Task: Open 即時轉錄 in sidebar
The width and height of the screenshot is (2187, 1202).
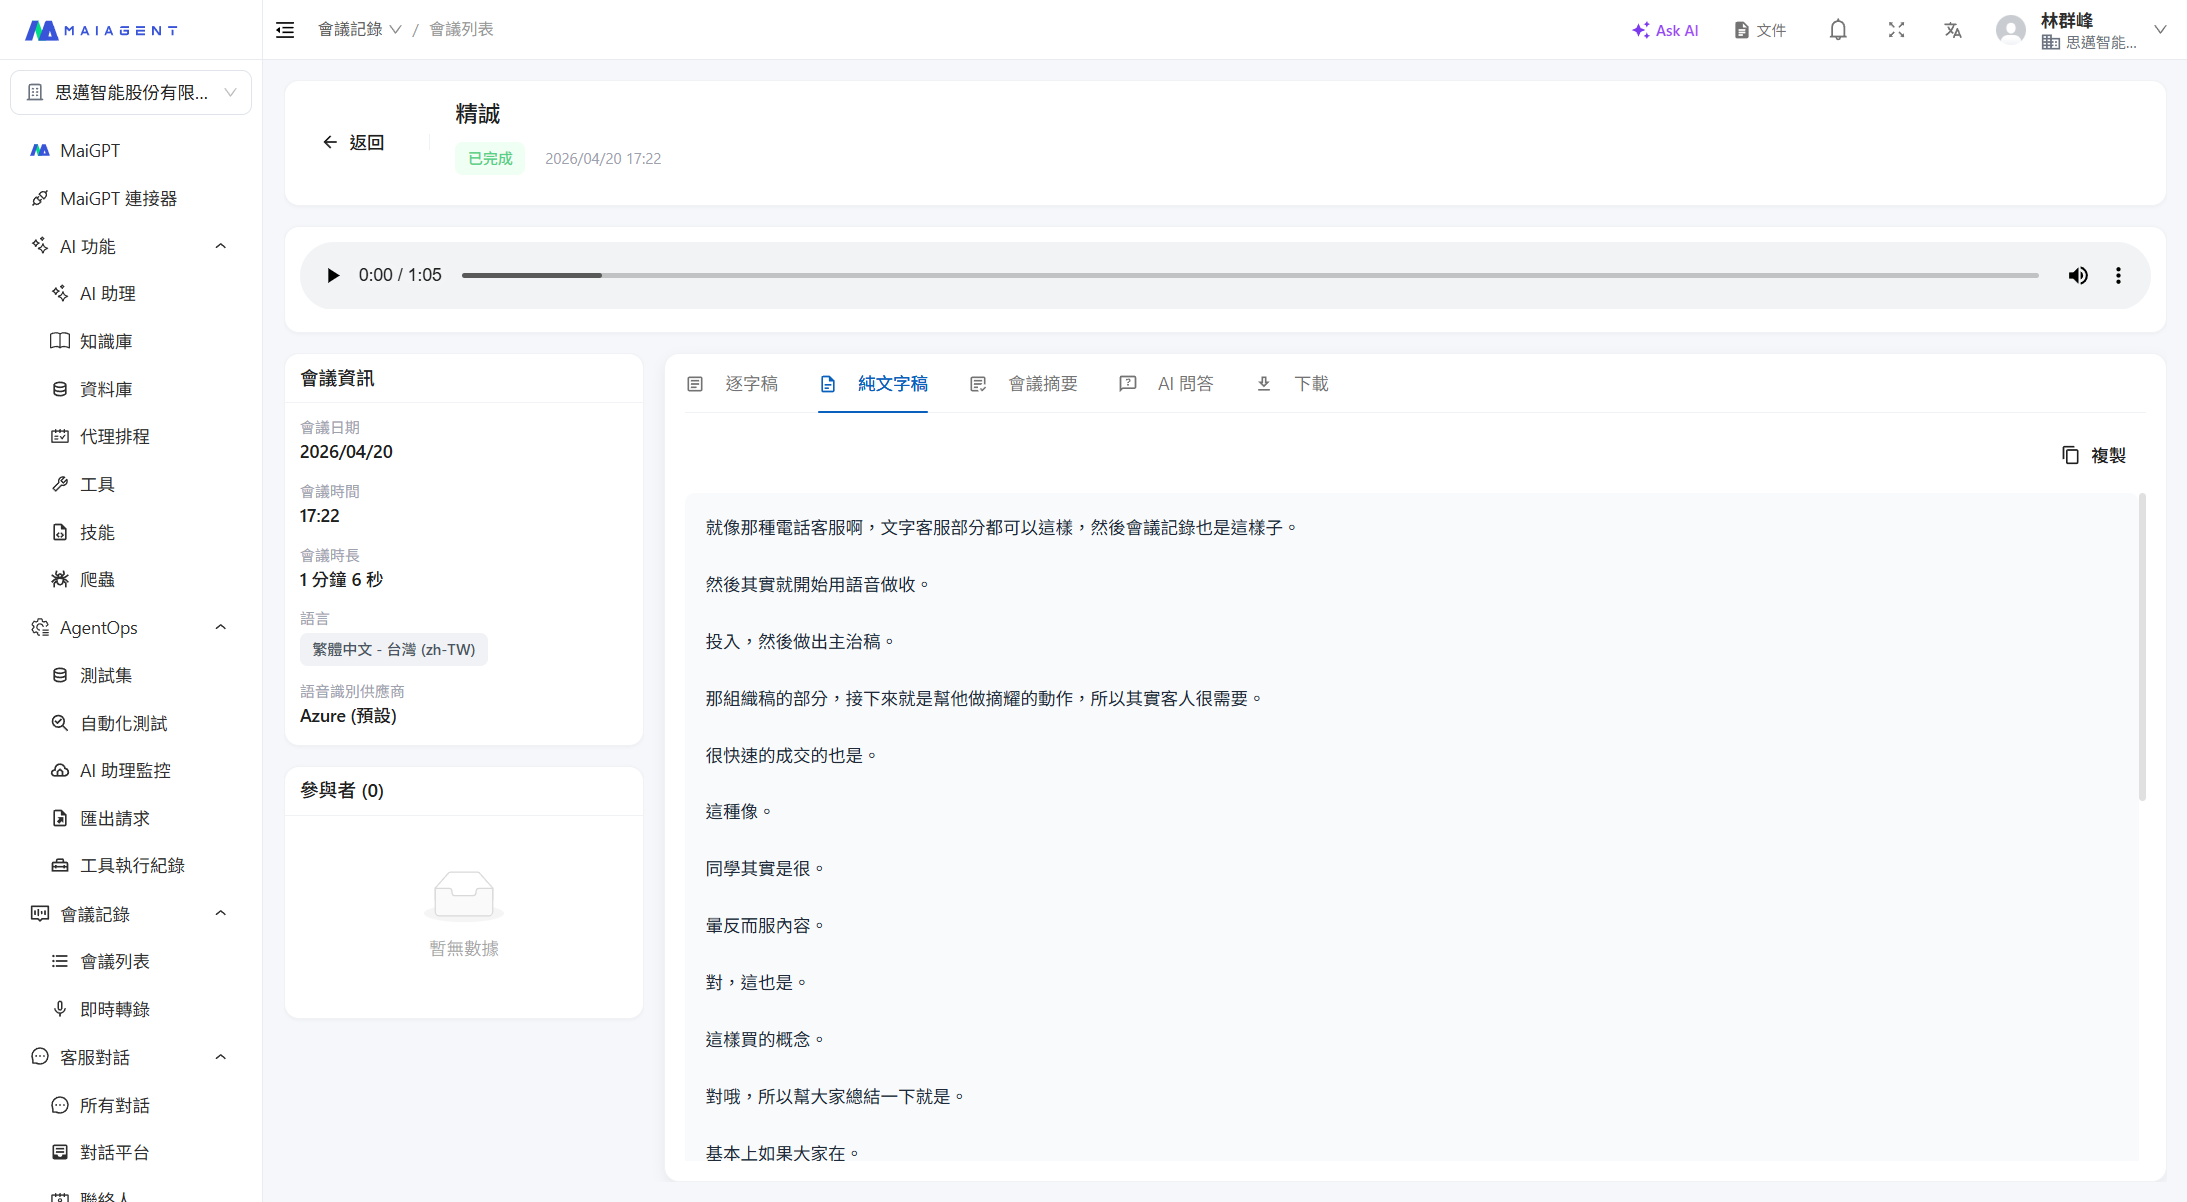Action: coord(115,1009)
